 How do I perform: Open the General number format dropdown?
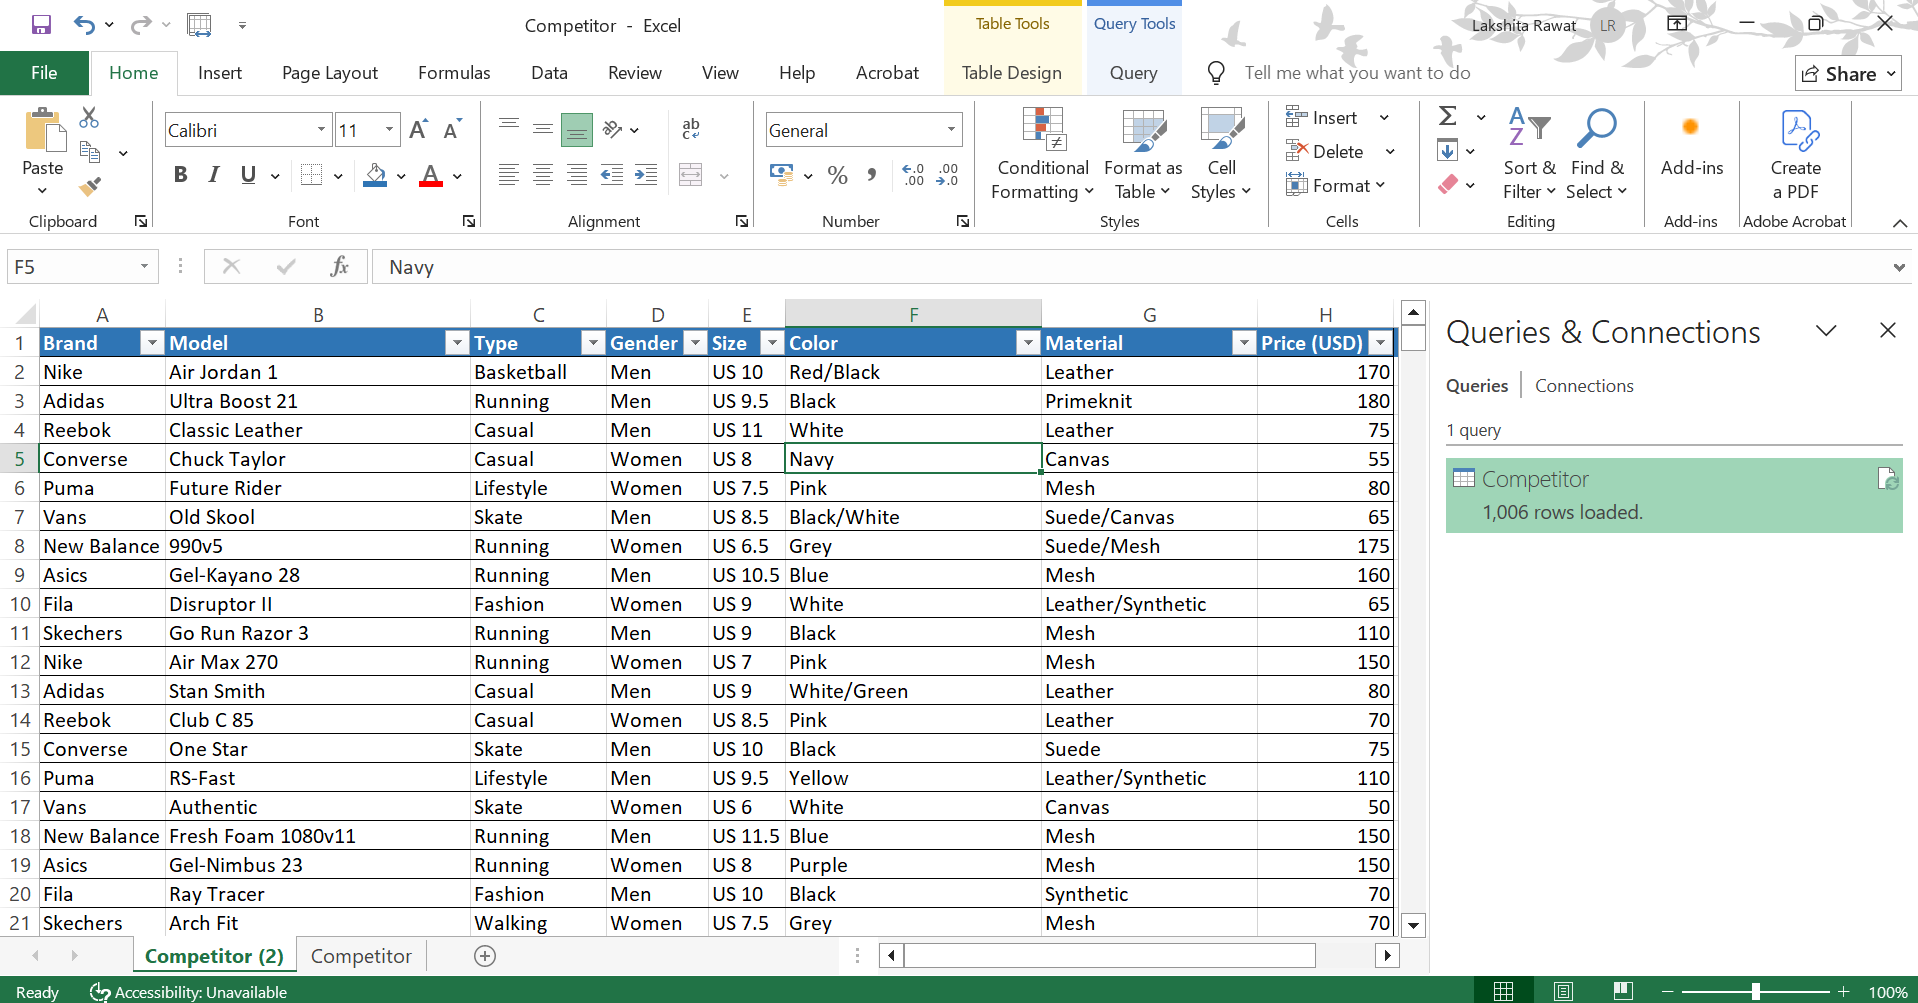(950, 130)
